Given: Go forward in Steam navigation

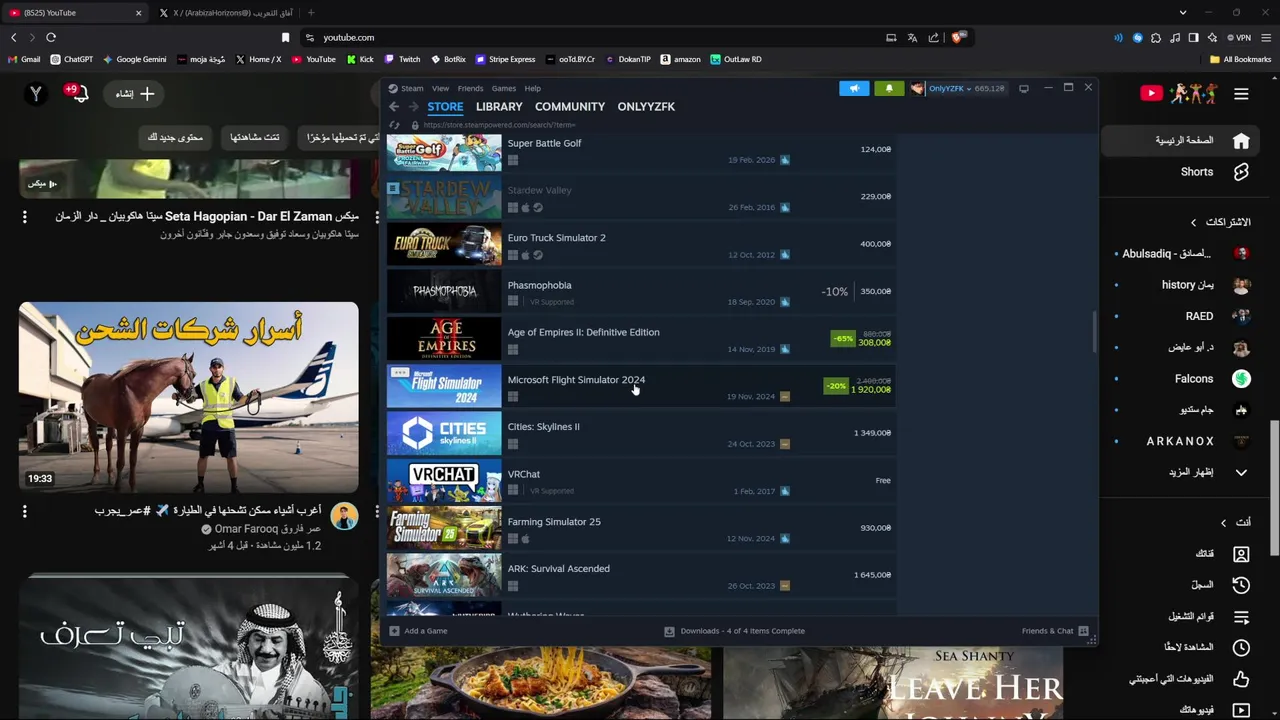Looking at the screenshot, I should (414, 106).
